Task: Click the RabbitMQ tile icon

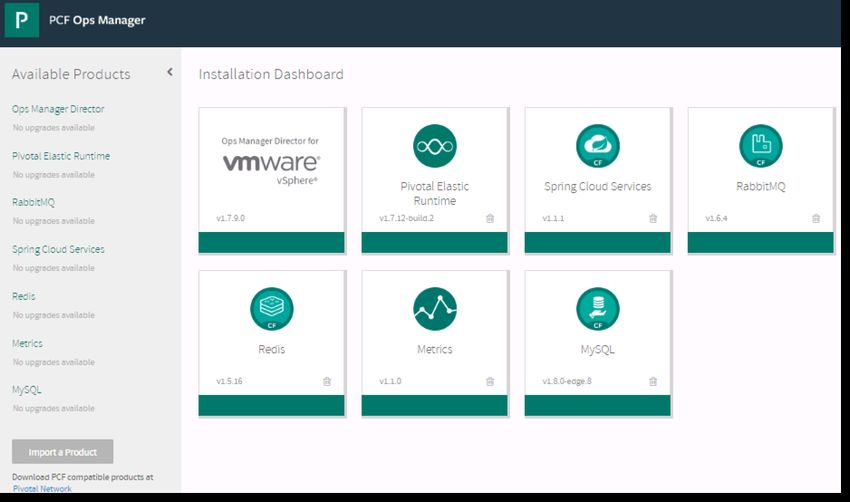Action: tap(760, 146)
